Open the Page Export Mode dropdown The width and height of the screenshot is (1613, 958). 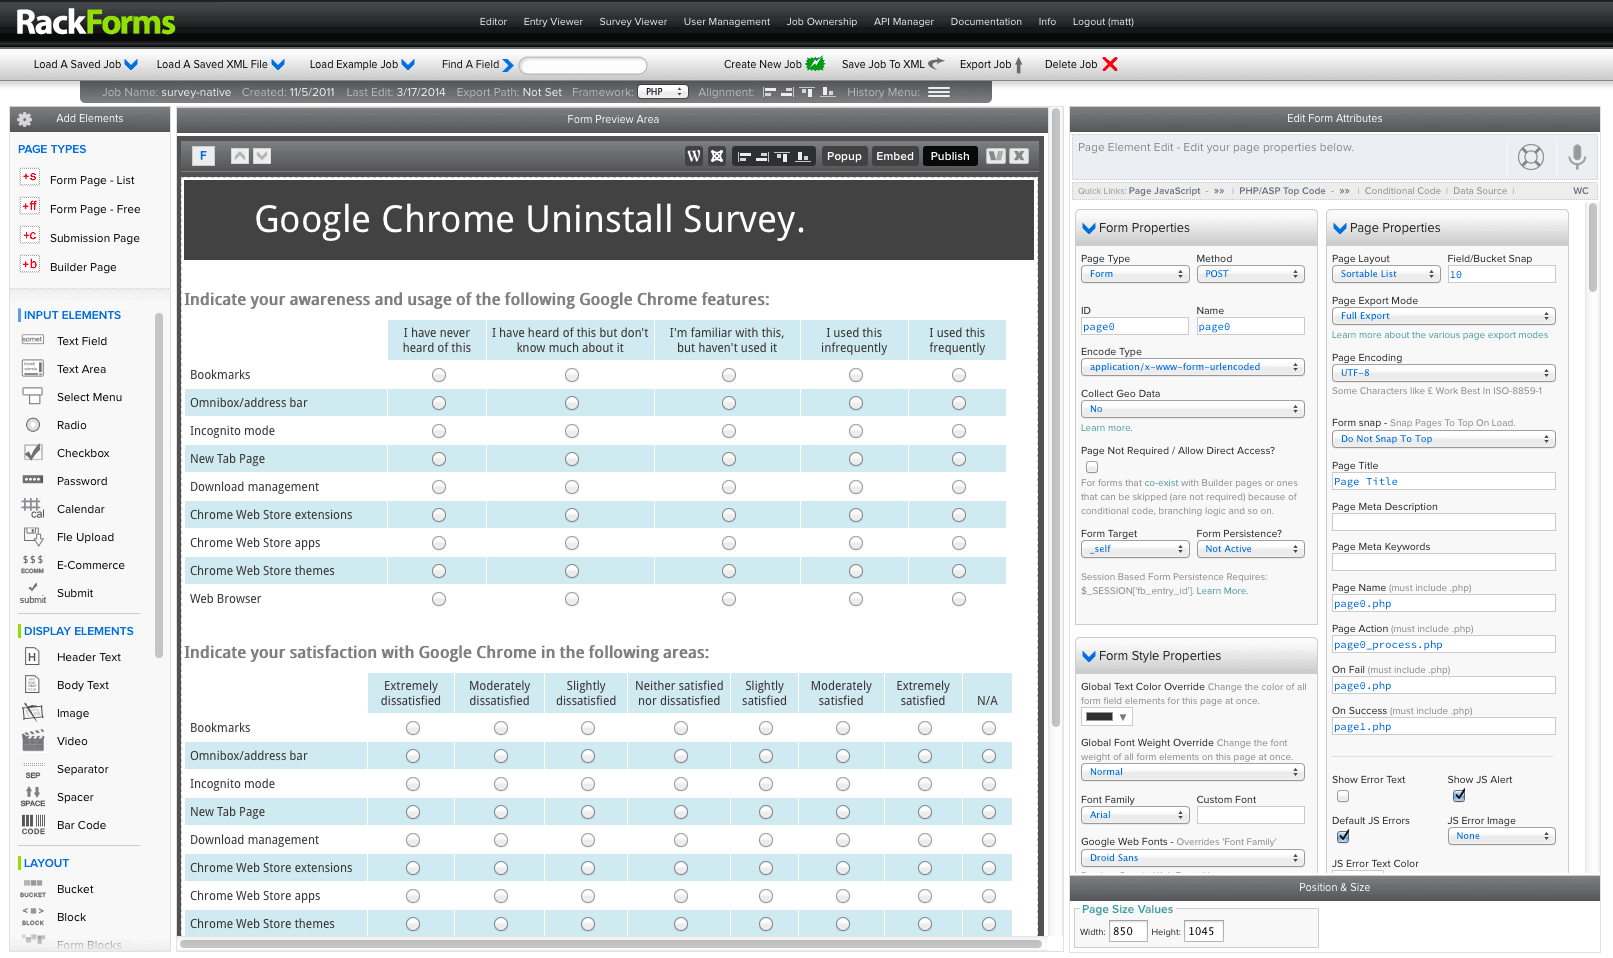(x=1444, y=316)
